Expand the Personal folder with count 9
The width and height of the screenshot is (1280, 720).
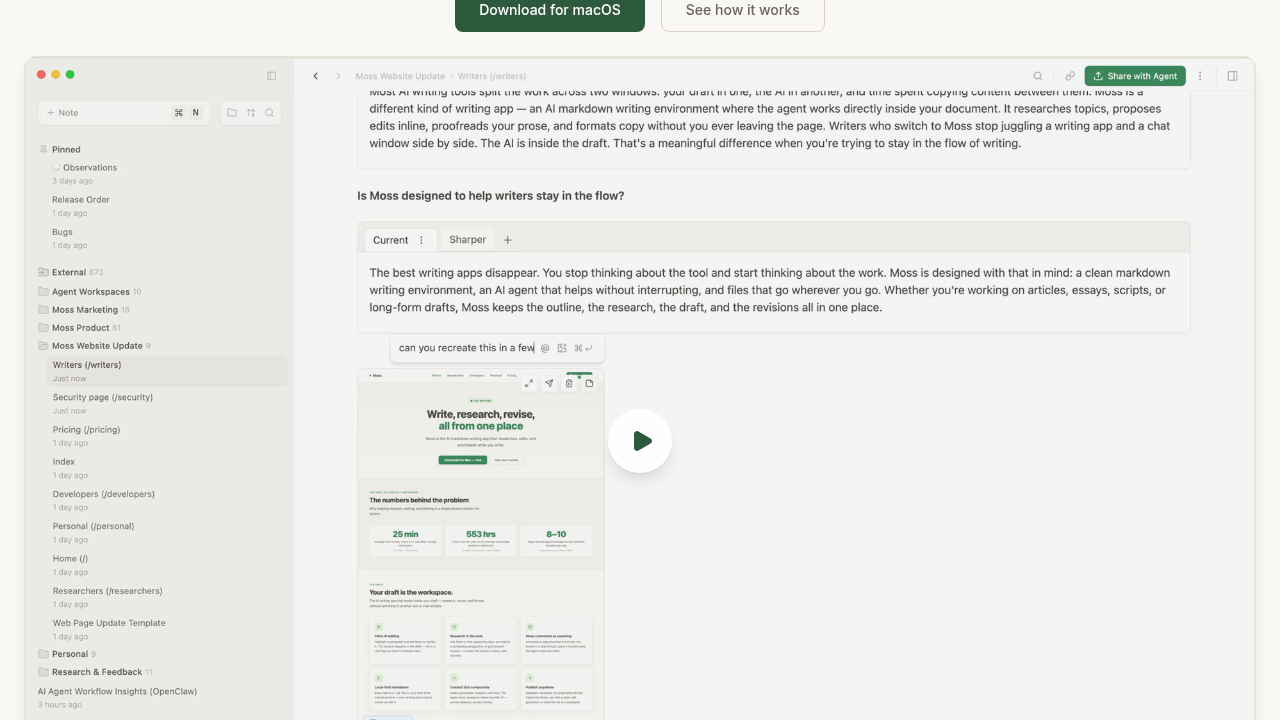[67, 654]
